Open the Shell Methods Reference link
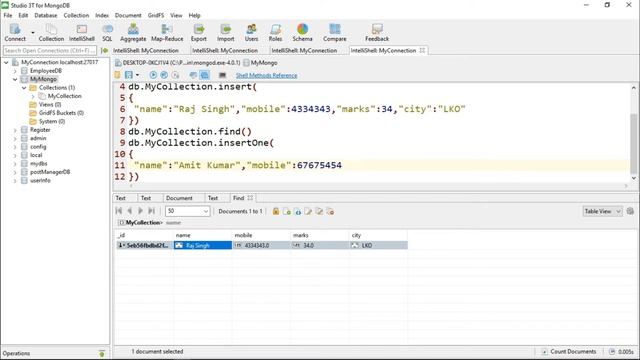640x360 pixels. pos(267,76)
